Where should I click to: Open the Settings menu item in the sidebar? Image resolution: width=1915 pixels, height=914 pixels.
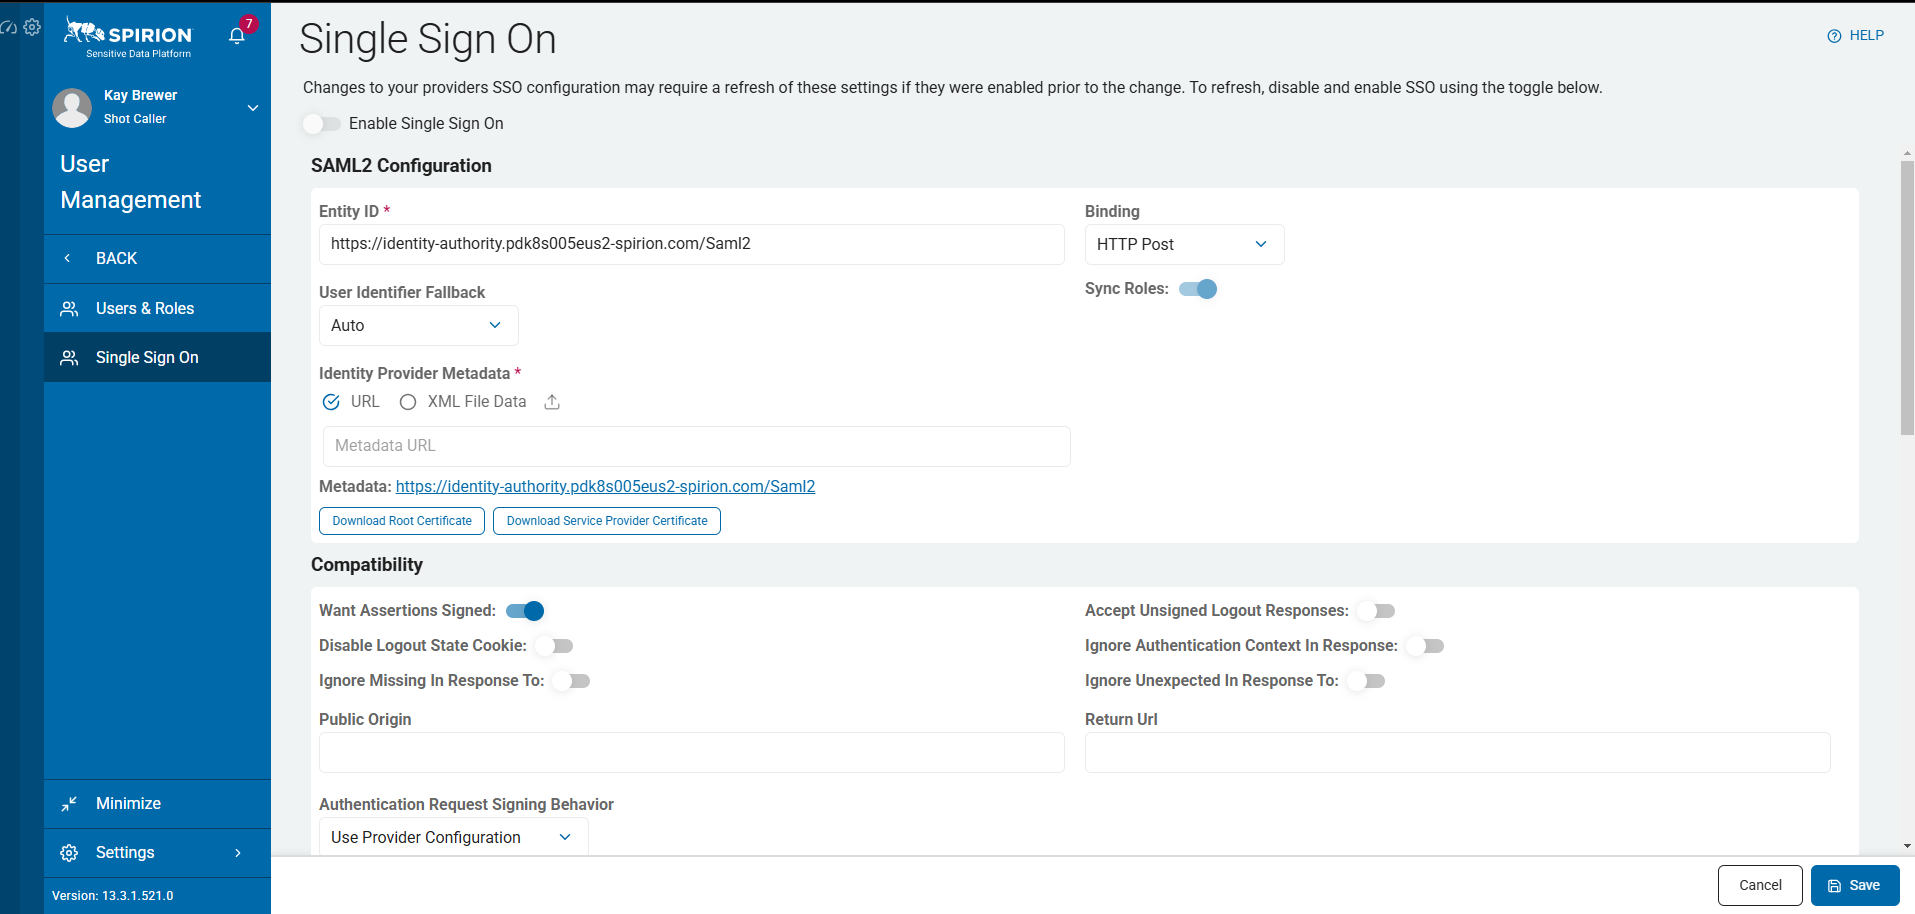[125, 853]
